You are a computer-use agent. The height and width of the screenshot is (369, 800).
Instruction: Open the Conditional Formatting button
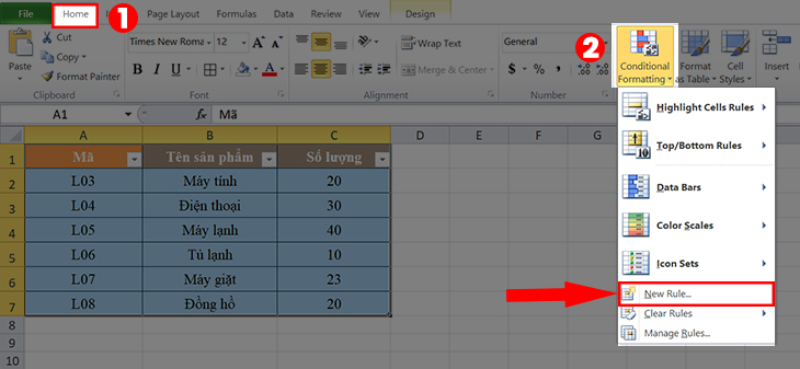(645, 56)
